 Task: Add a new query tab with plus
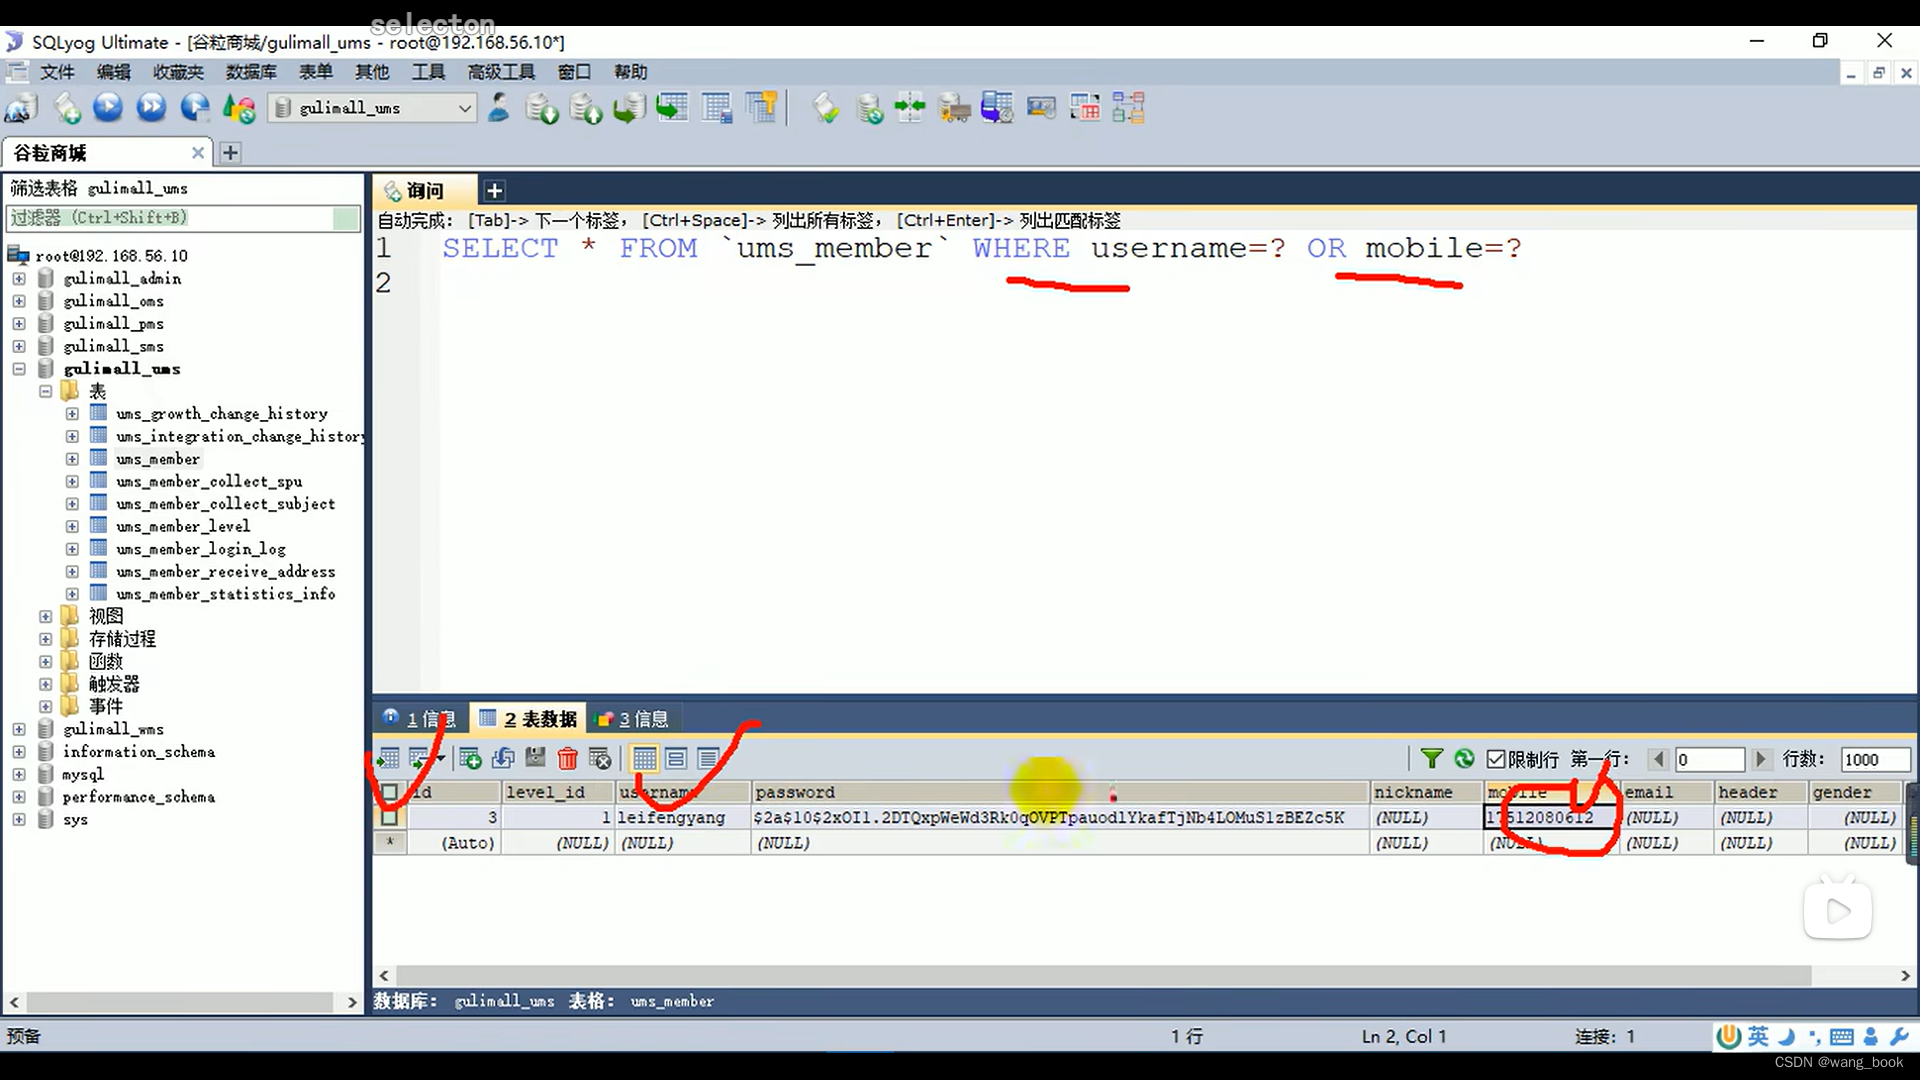point(494,190)
